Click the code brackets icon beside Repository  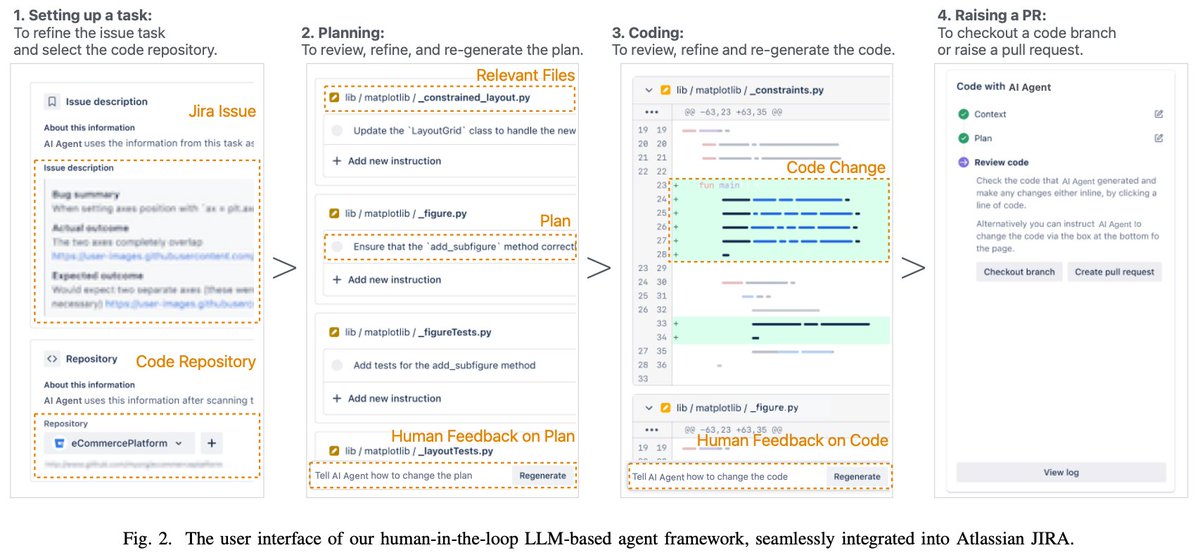[x=50, y=358]
